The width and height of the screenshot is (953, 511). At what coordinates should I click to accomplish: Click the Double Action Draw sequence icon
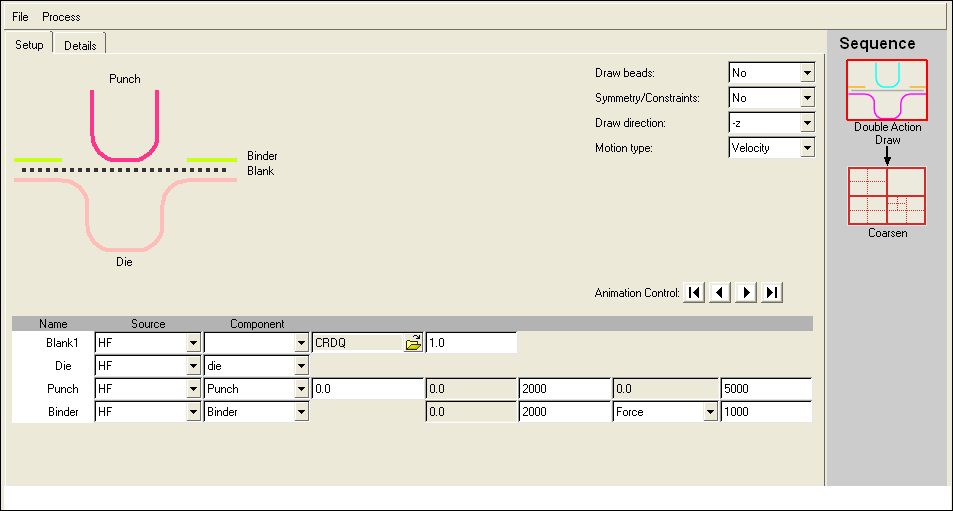click(887, 90)
